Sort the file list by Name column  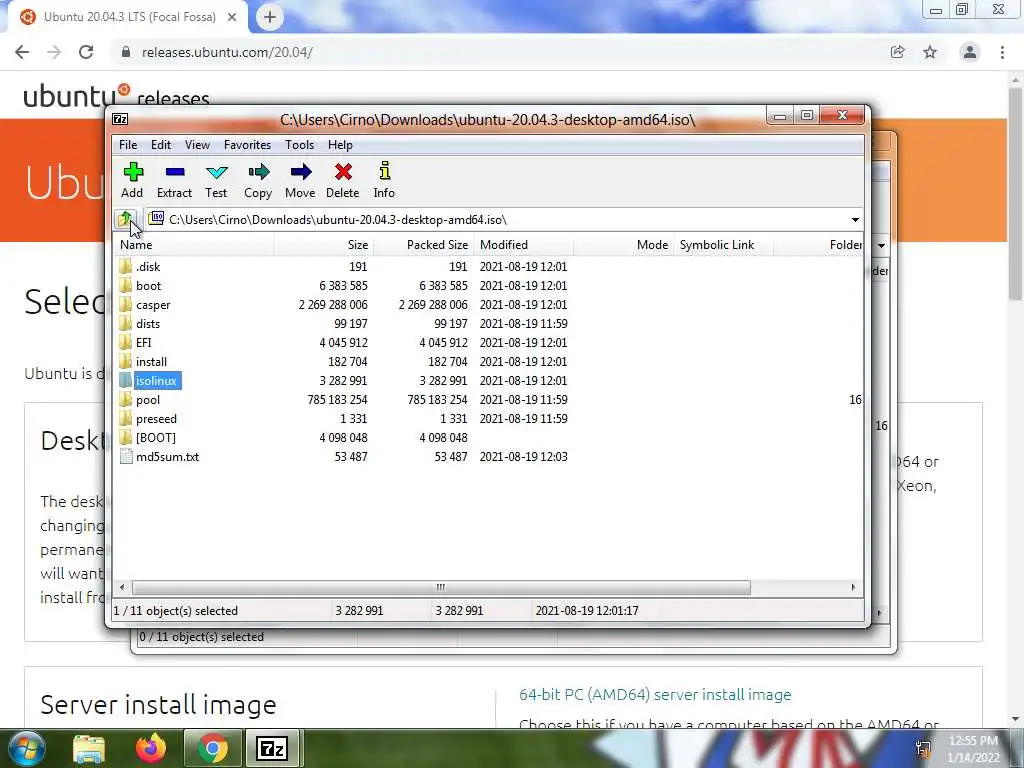(194, 245)
